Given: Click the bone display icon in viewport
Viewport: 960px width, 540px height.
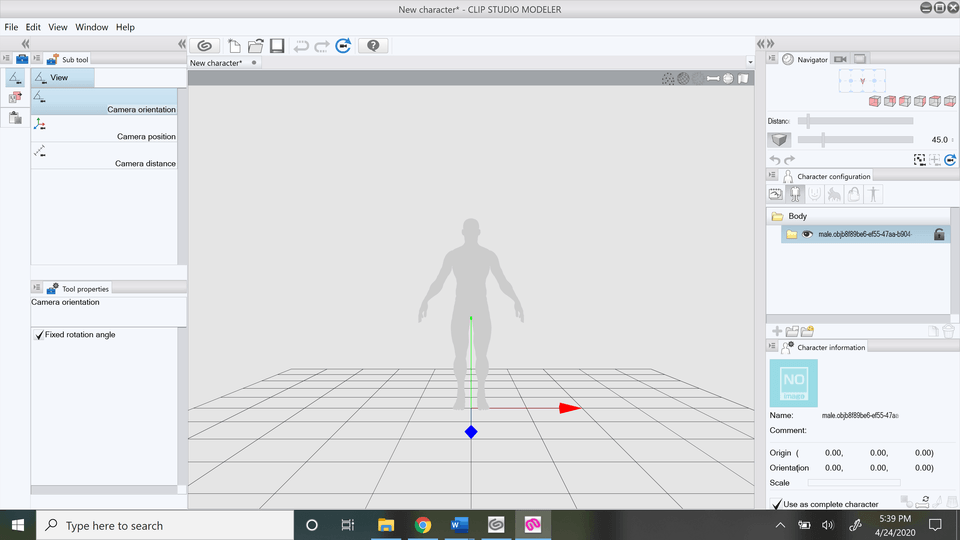Looking at the screenshot, I should (x=713, y=78).
